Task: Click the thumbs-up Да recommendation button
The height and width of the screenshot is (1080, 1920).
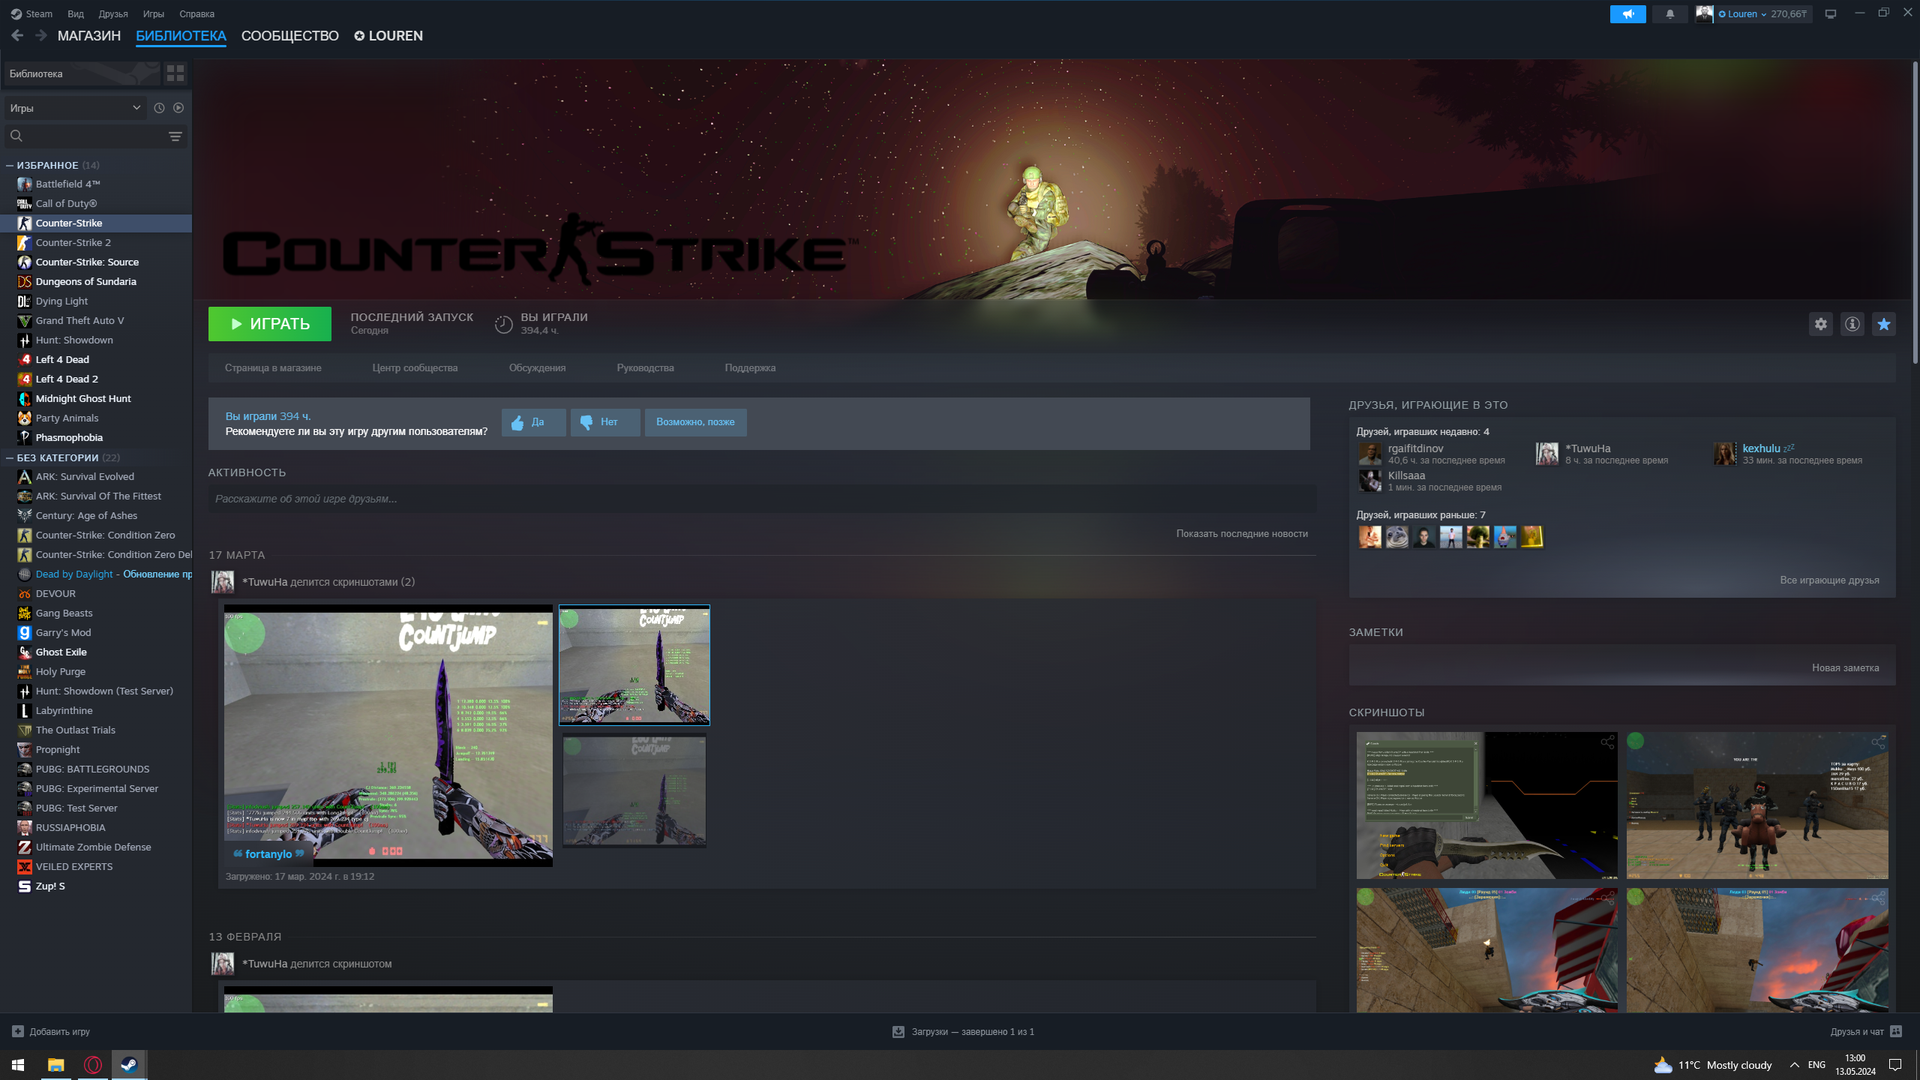Action: pos(532,422)
